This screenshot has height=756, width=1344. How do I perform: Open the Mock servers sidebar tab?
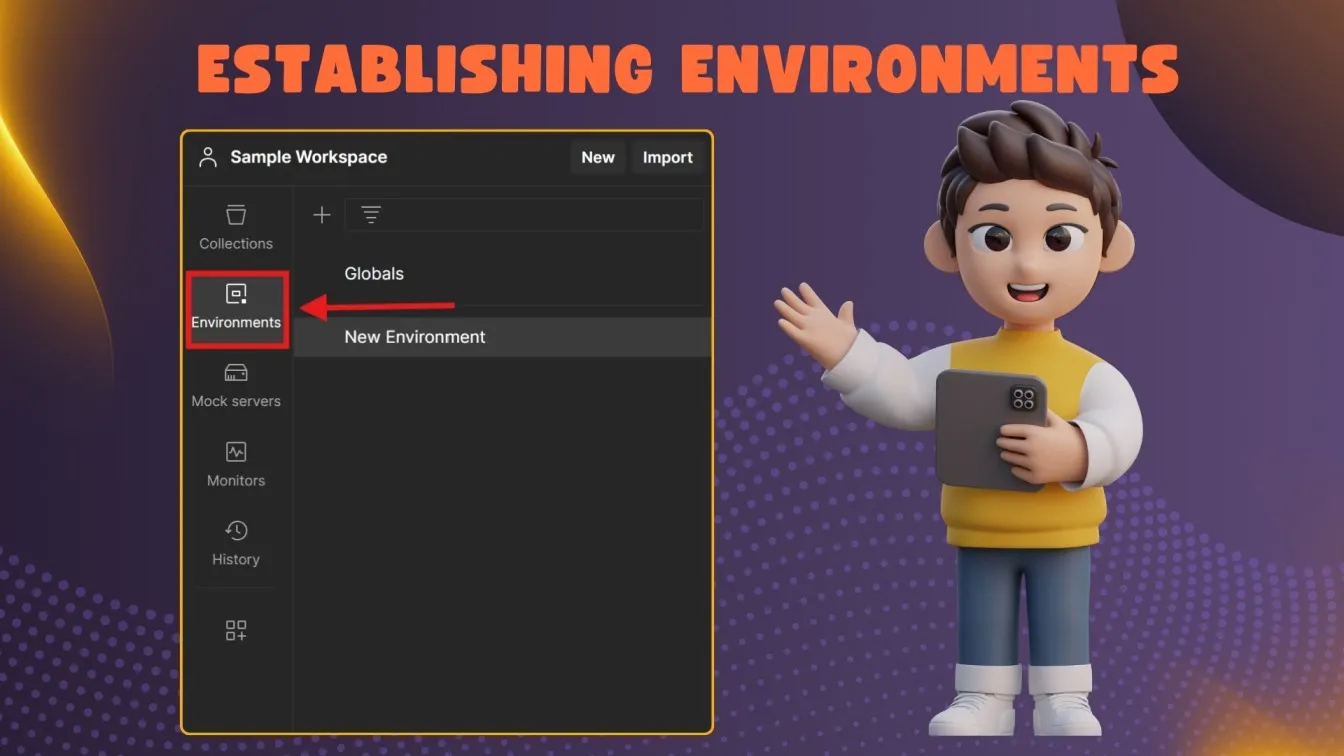236,386
